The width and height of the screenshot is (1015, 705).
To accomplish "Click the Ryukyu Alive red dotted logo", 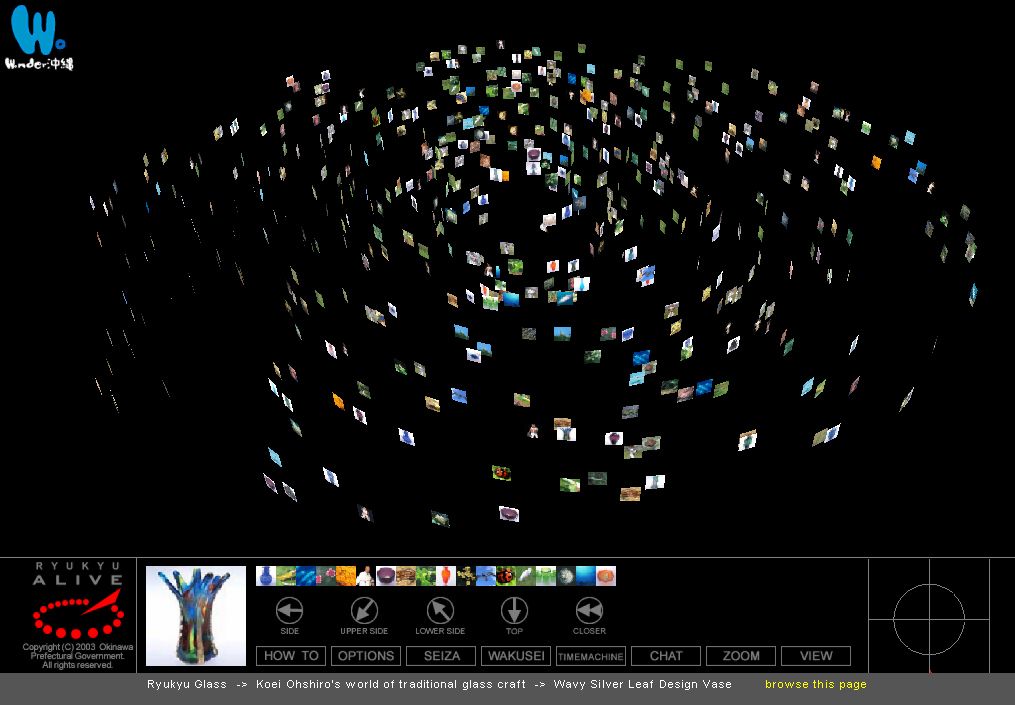I will (x=77, y=614).
